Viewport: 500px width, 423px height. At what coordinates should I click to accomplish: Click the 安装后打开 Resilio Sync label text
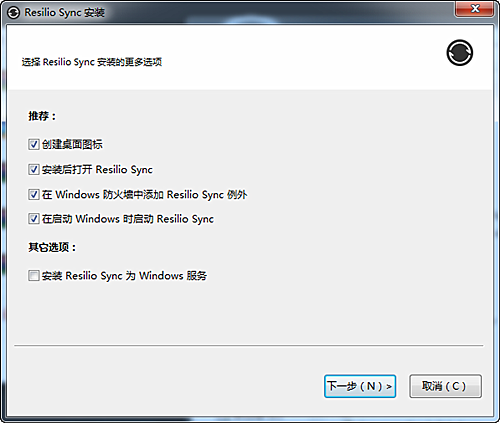pos(97,170)
